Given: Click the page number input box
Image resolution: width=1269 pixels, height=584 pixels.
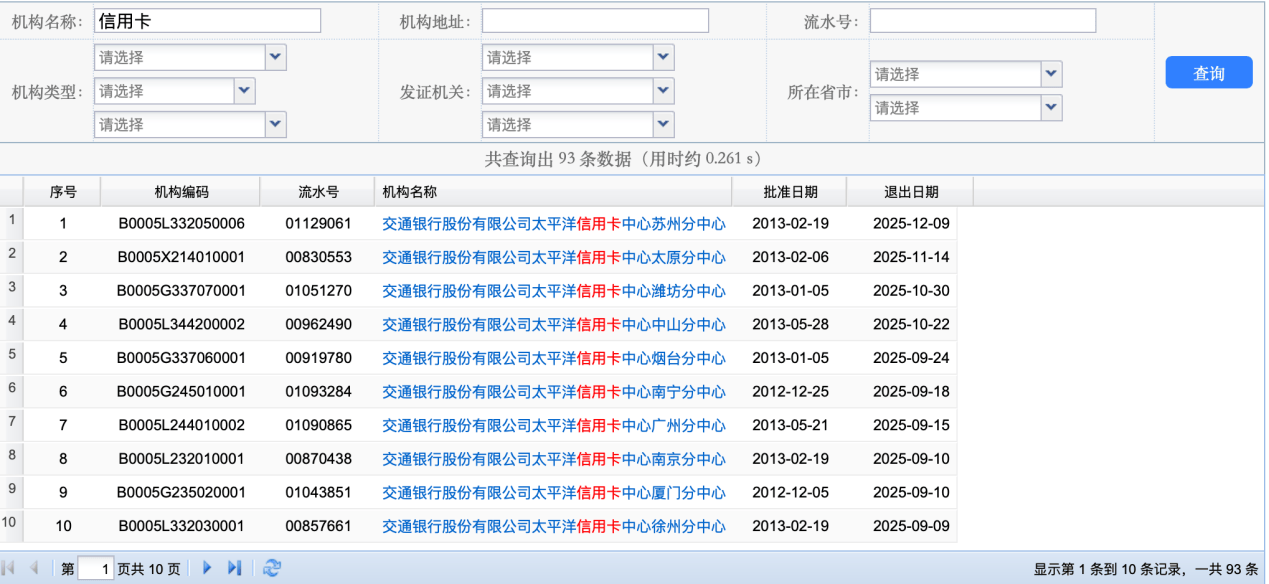Looking at the screenshot, I should click(96, 569).
